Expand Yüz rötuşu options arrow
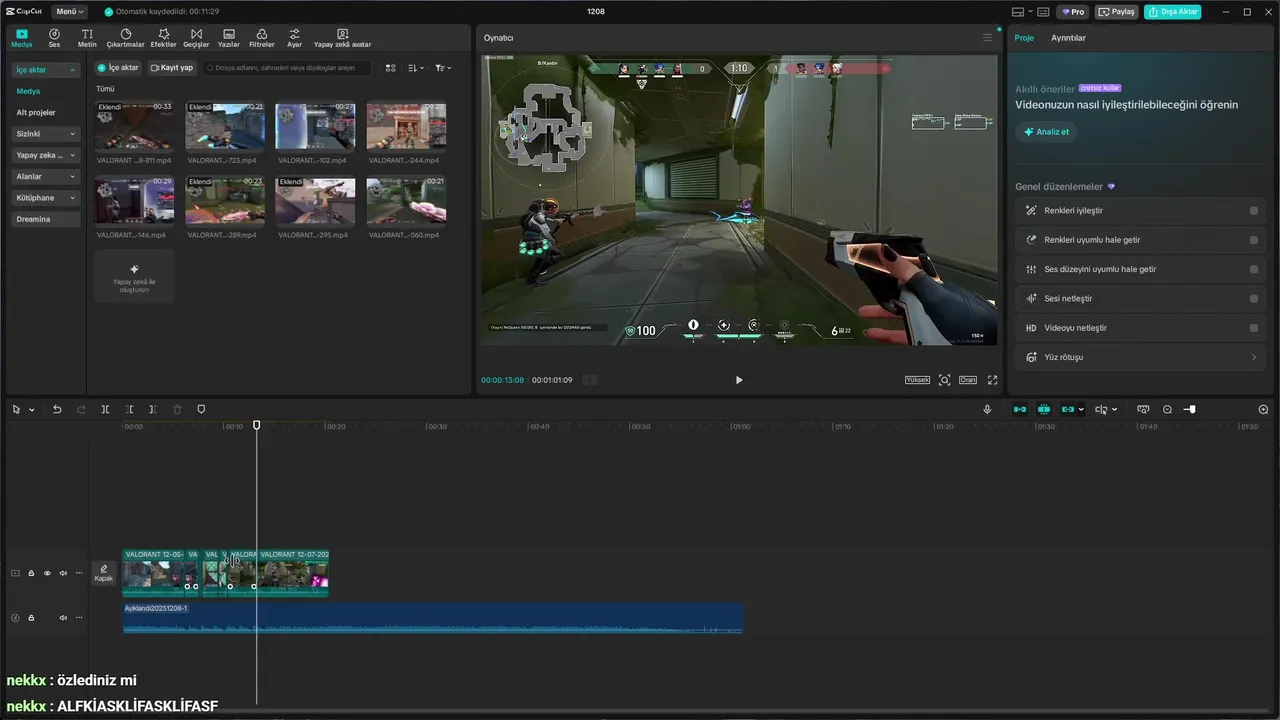1280x720 pixels. tap(1254, 357)
